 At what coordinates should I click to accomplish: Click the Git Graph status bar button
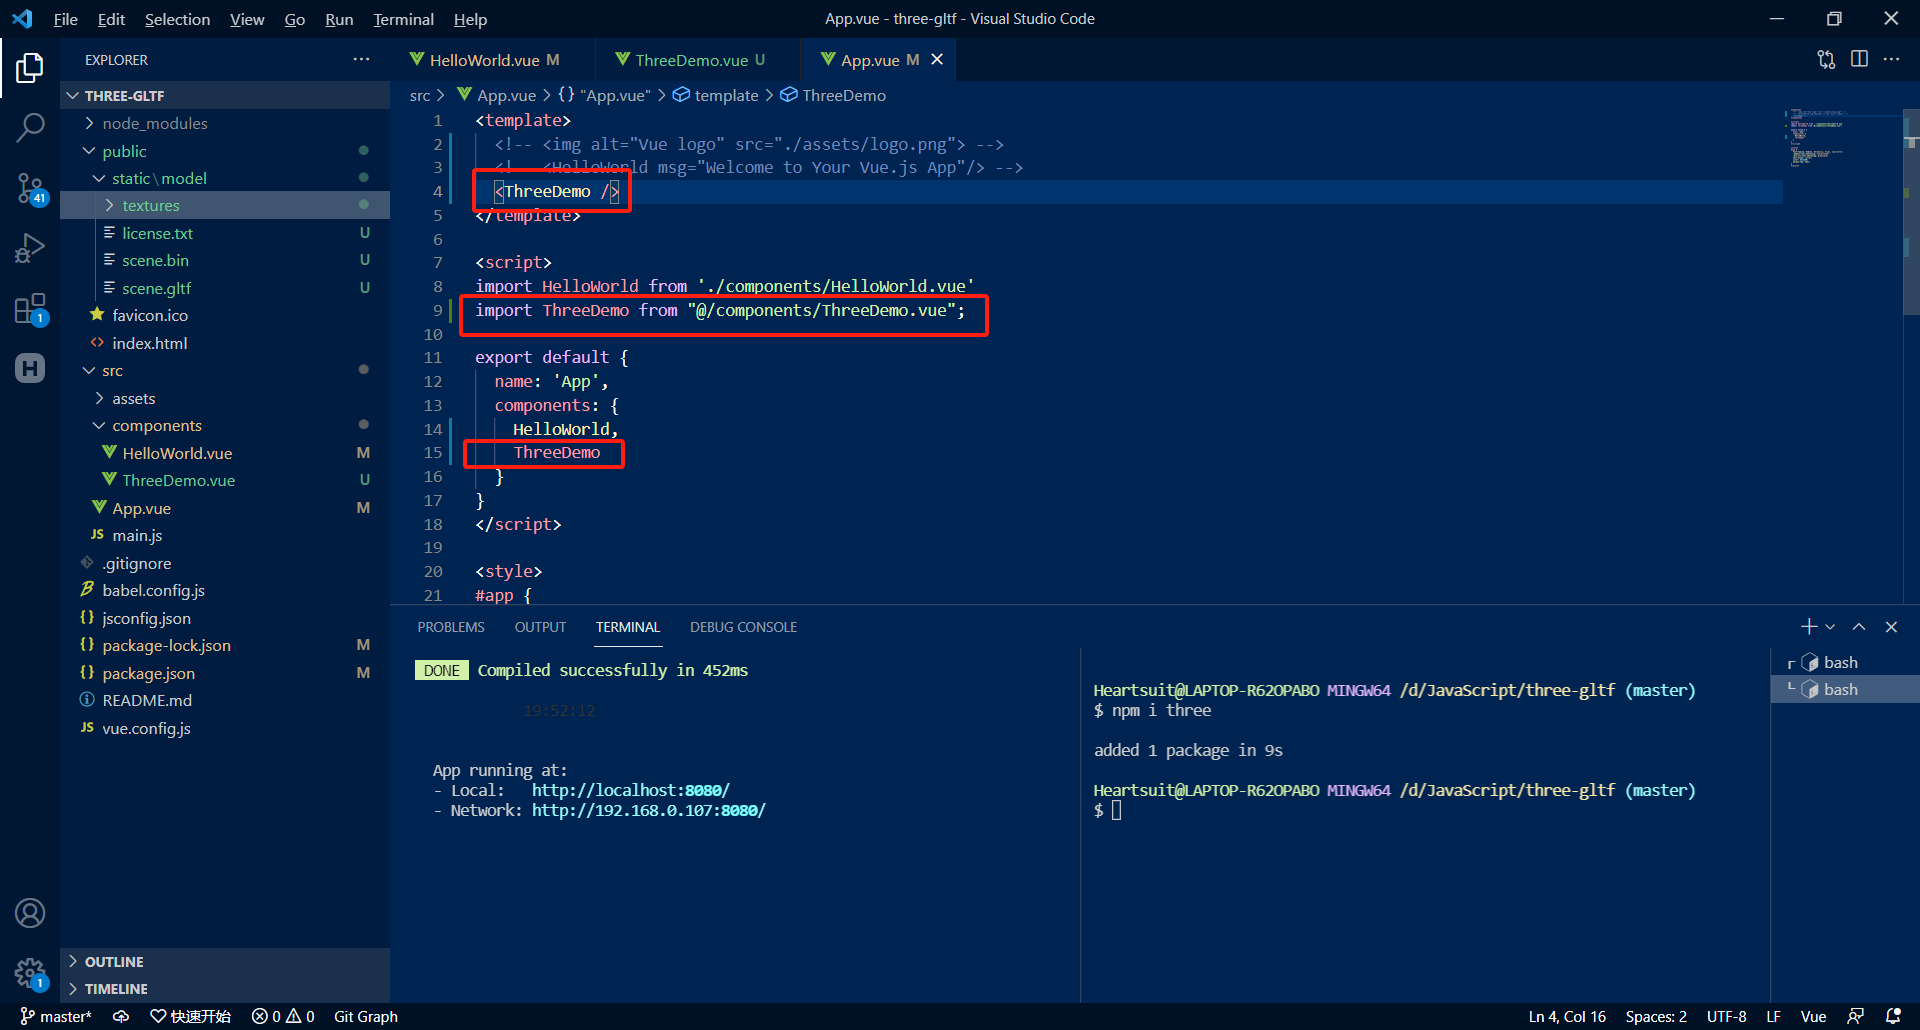pos(365,1016)
